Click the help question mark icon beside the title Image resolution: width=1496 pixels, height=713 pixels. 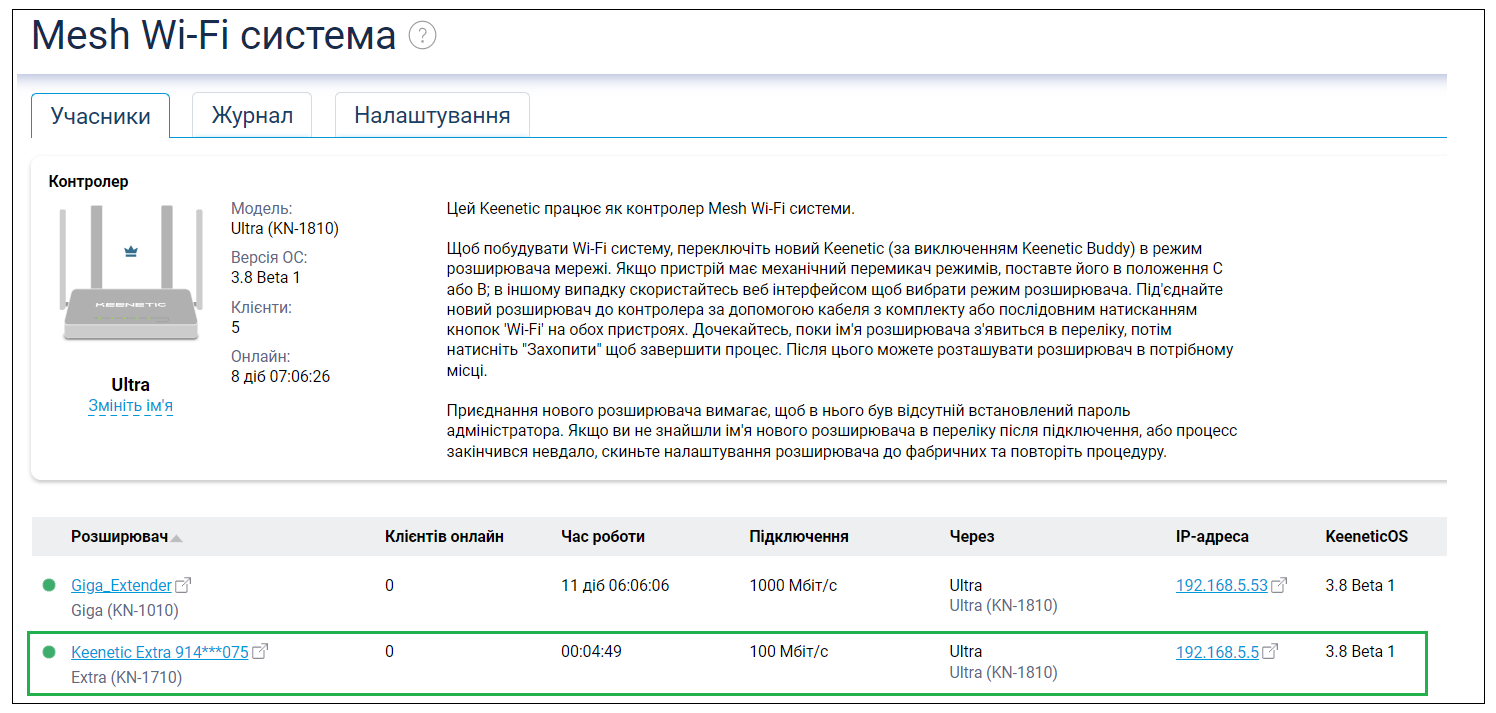click(x=422, y=37)
